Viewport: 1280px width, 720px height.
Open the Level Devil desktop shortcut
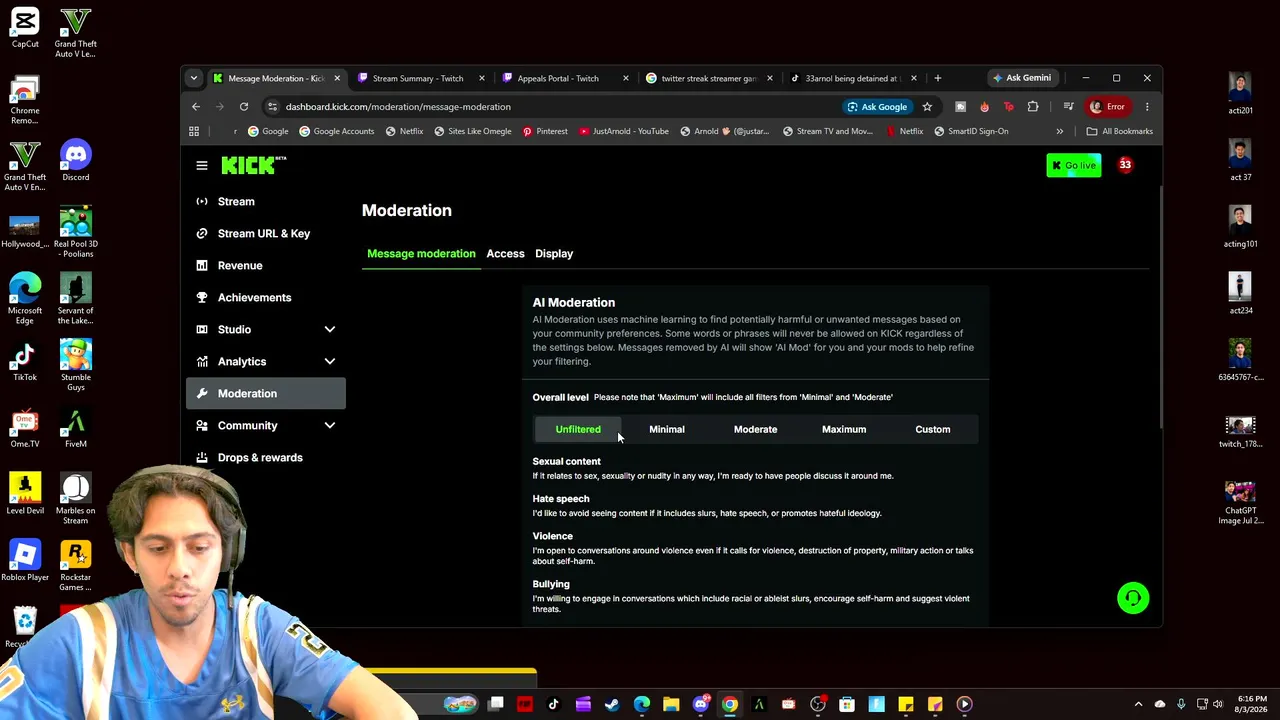(x=25, y=495)
